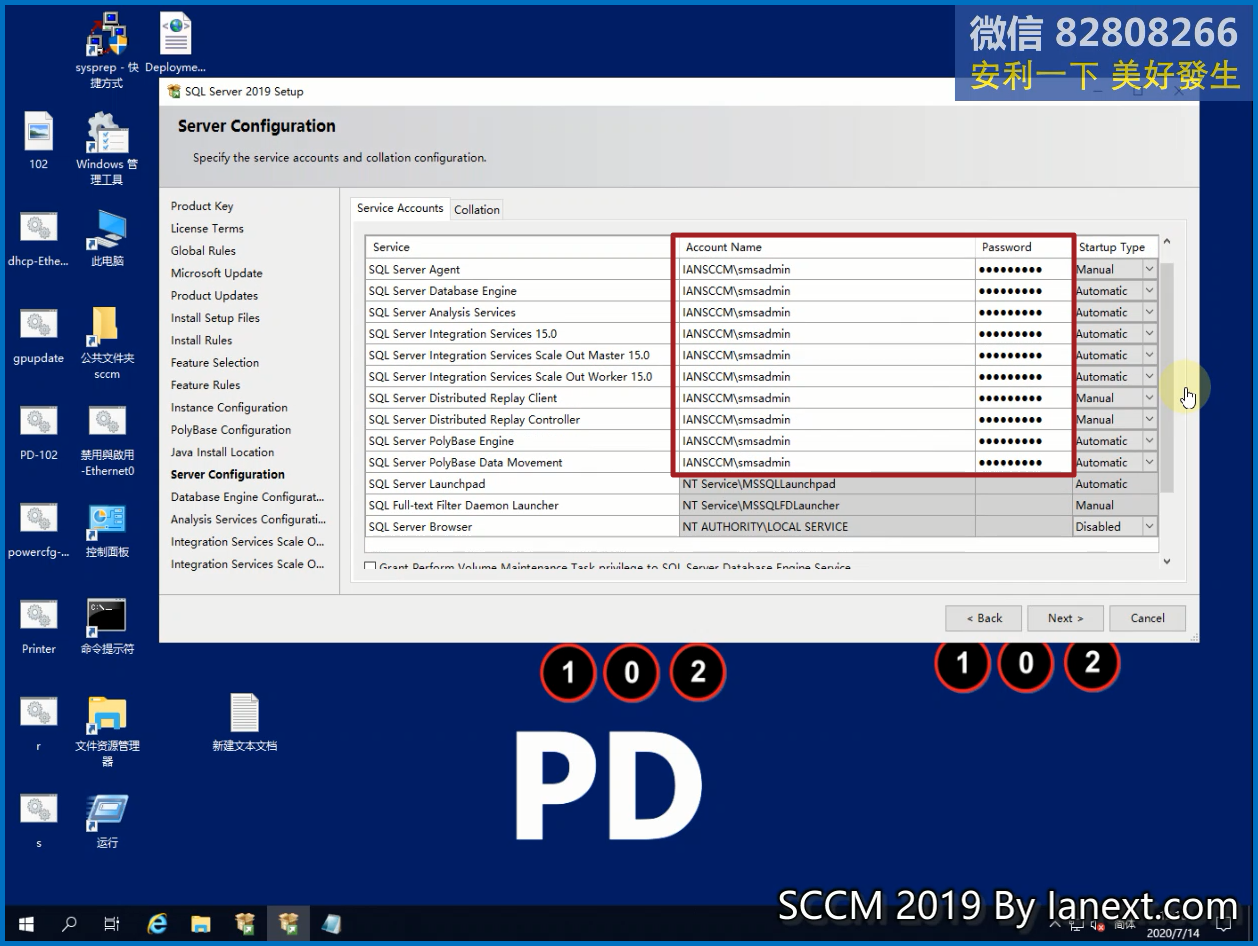This screenshot has height=946, width=1258.
Task: Click the Service column header
Action: 522,247
